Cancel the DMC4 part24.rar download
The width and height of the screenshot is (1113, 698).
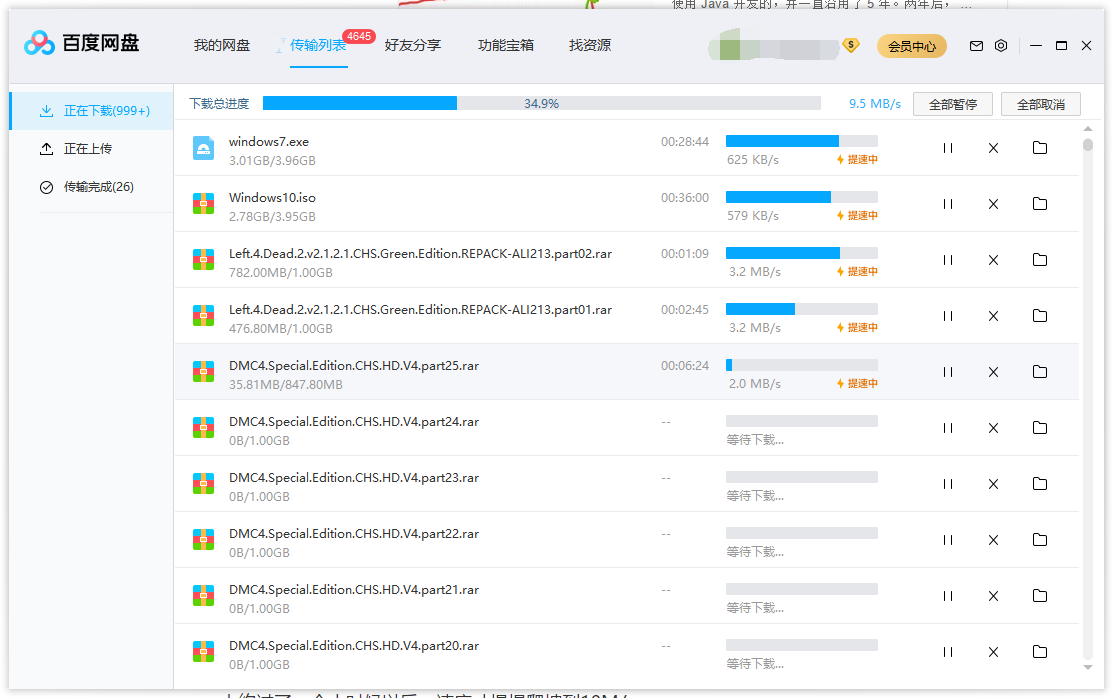click(993, 427)
